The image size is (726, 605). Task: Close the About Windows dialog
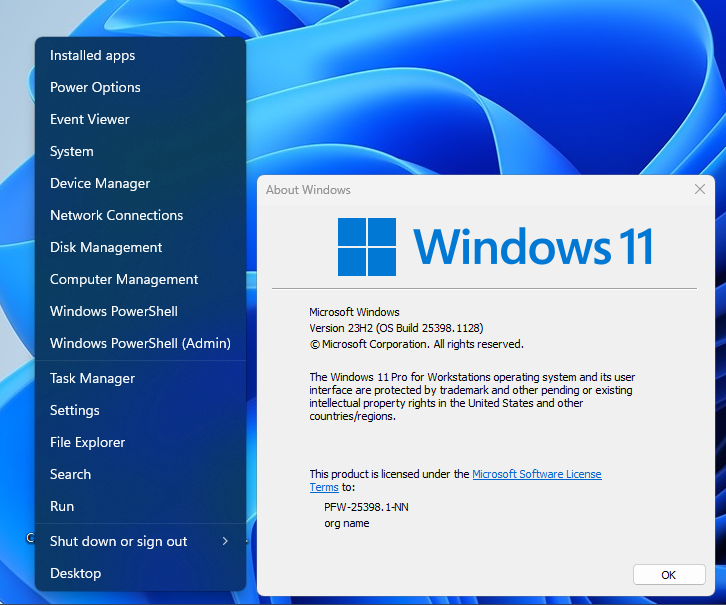pyautogui.click(x=700, y=189)
